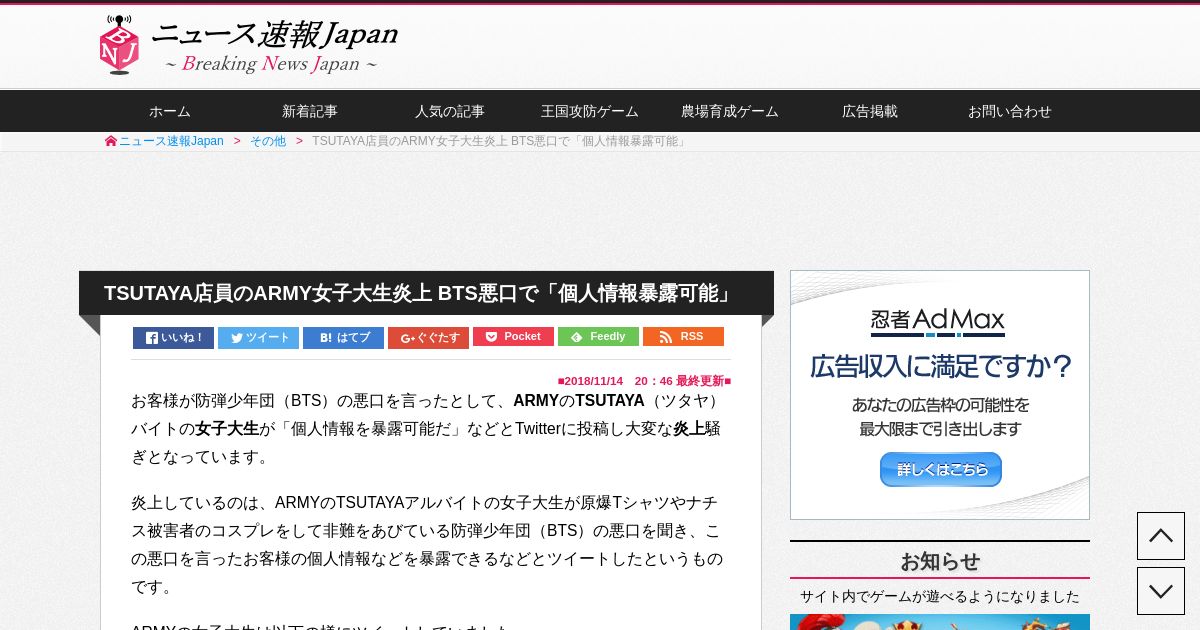Go to 人気の記事 menu item
This screenshot has width=1200, height=630.
click(x=450, y=111)
